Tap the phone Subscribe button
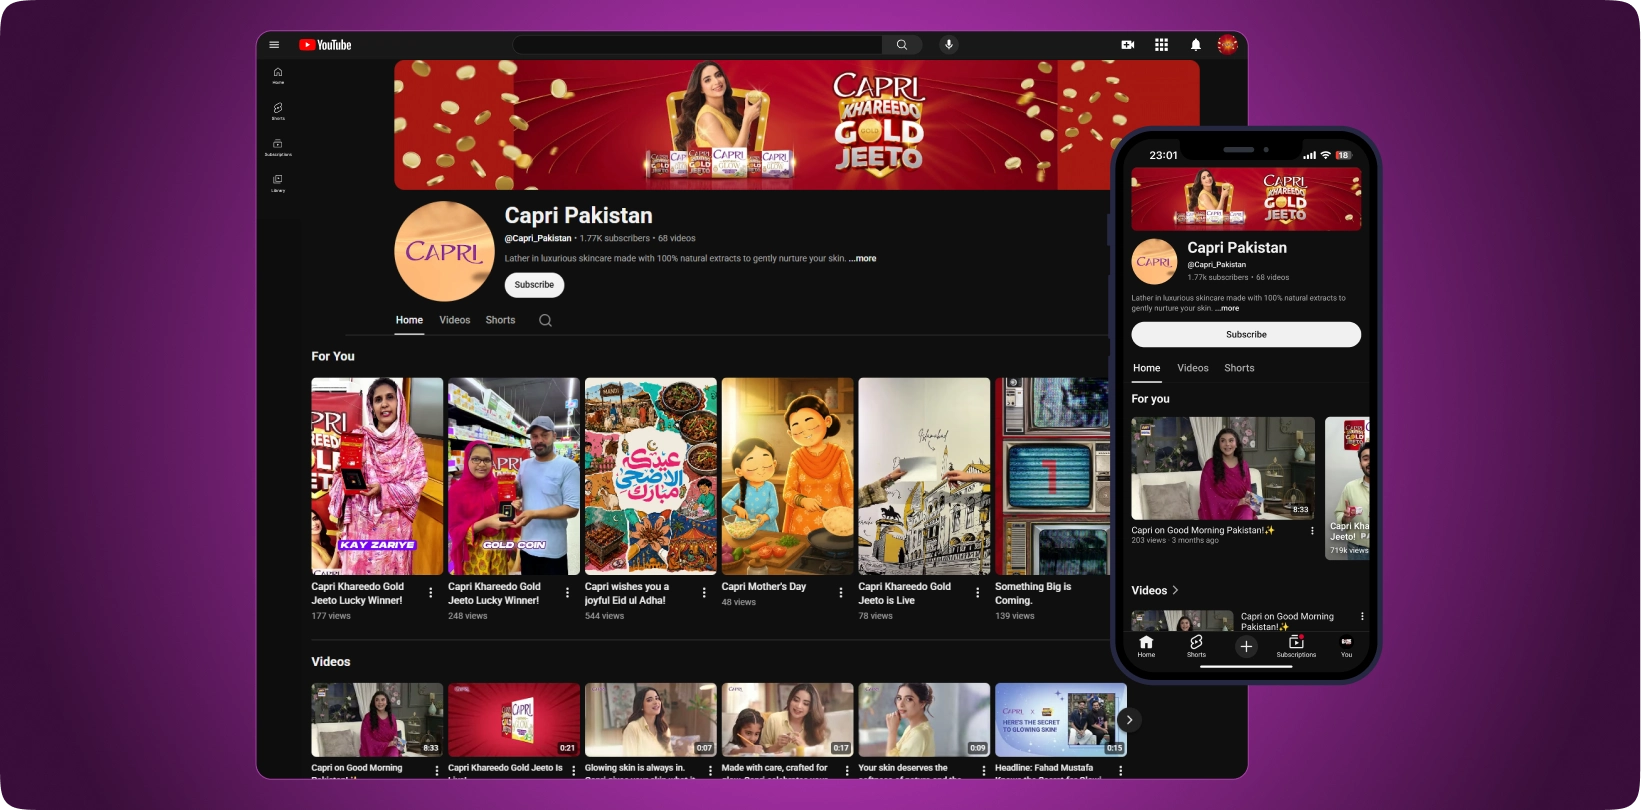This screenshot has width=1641, height=810. point(1246,334)
